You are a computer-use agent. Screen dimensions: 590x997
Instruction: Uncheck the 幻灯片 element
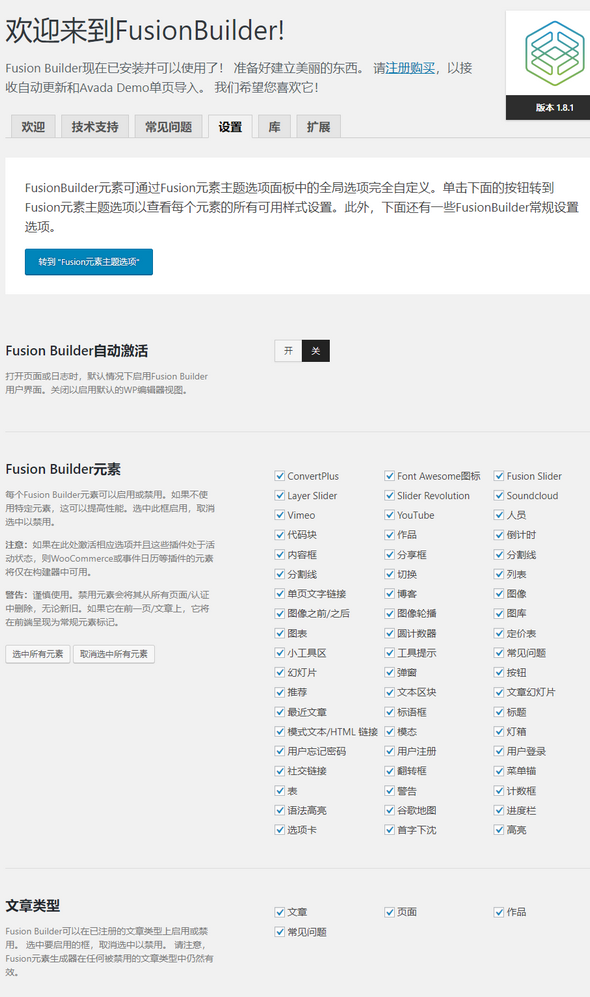coord(280,673)
